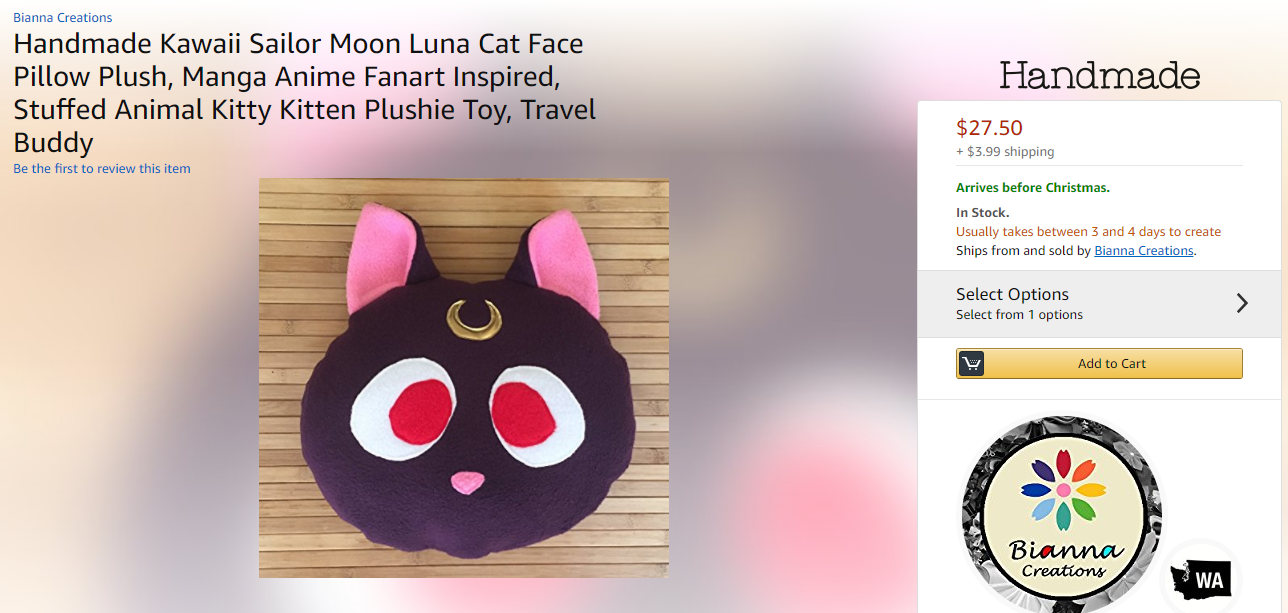
Task: Expand options with the right chevron arrow
Action: [1242, 303]
